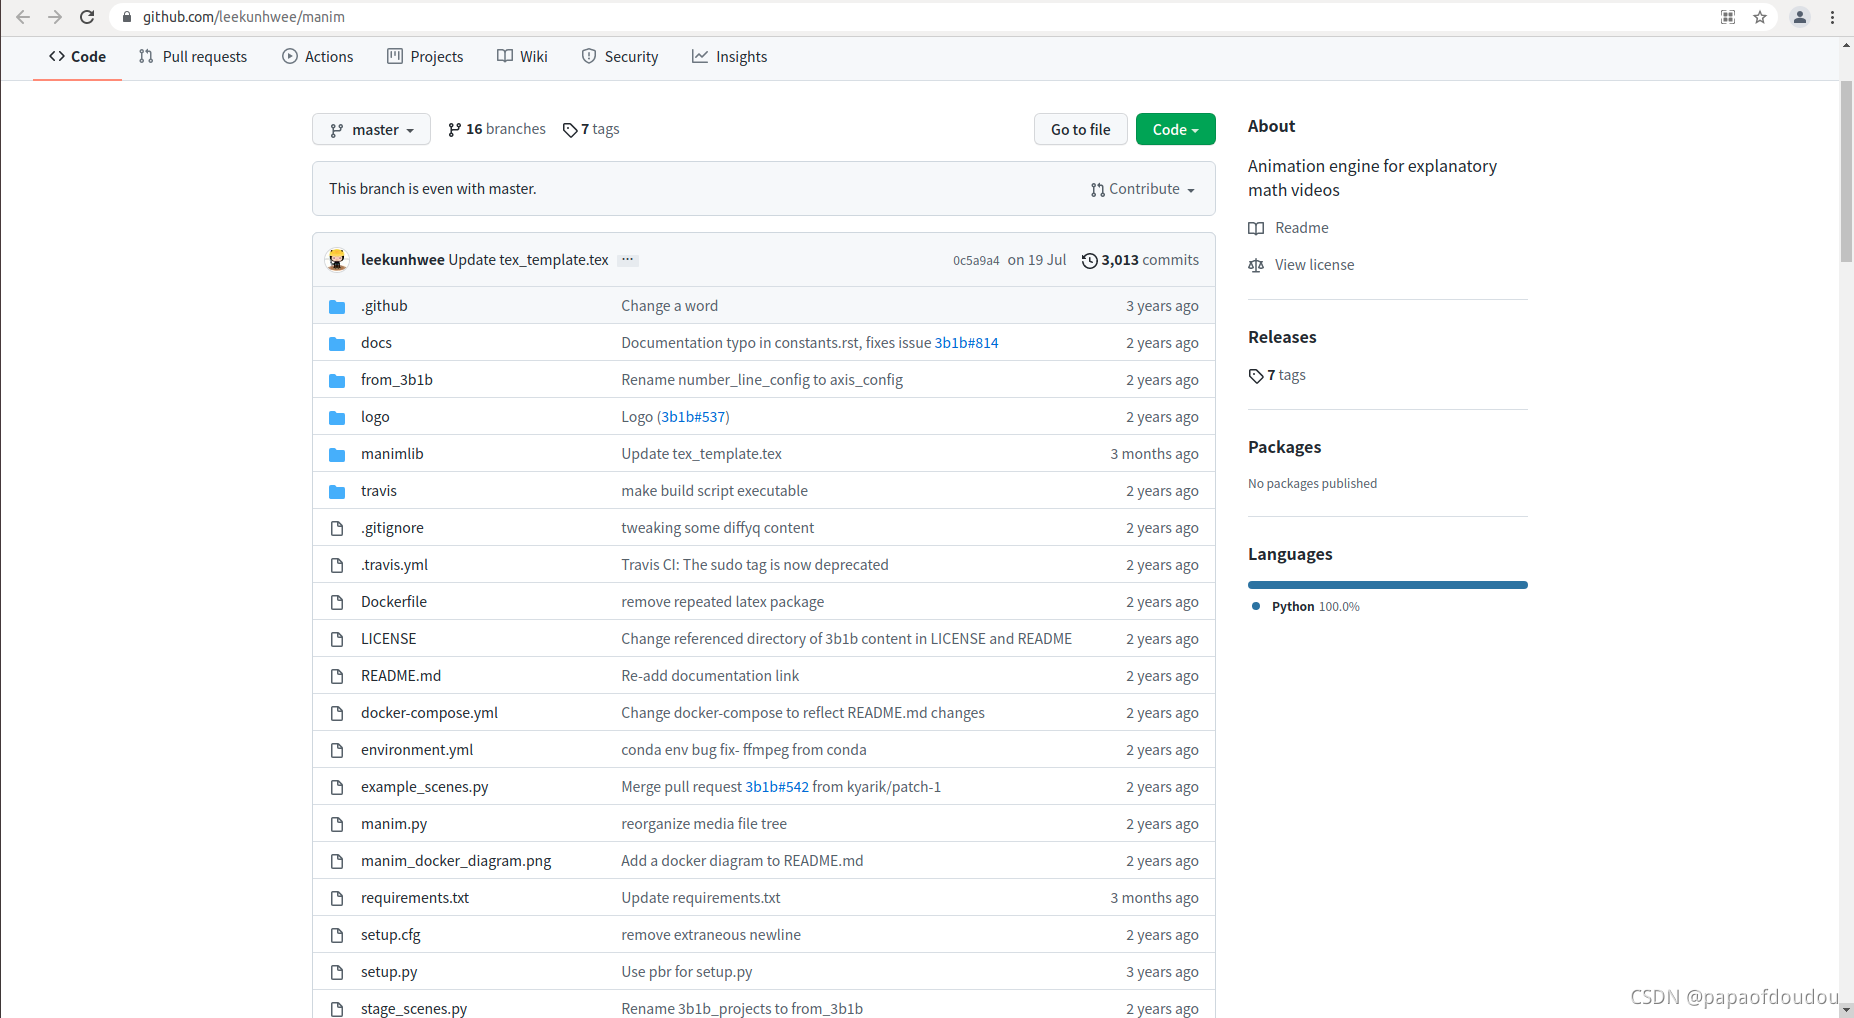Open 7 tags under Releases

[1277, 376]
